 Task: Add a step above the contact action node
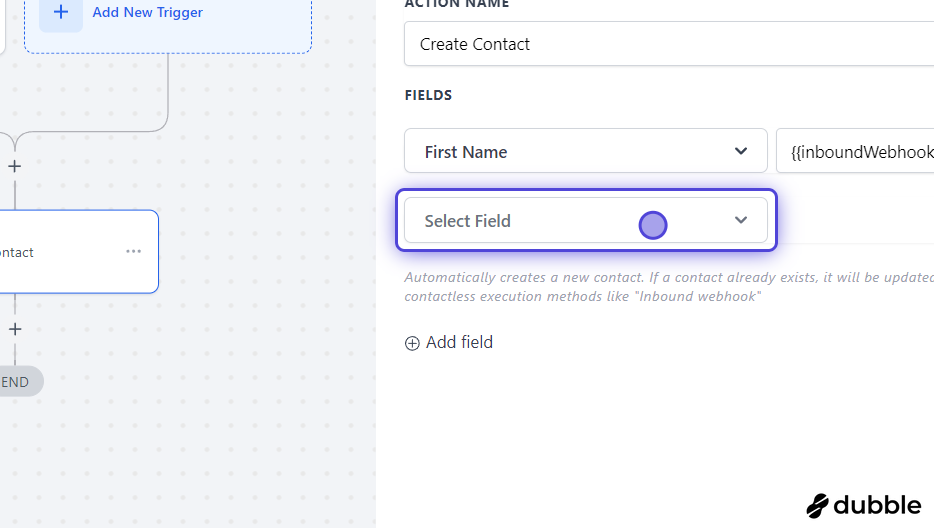pyautogui.click(x=15, y=166)
